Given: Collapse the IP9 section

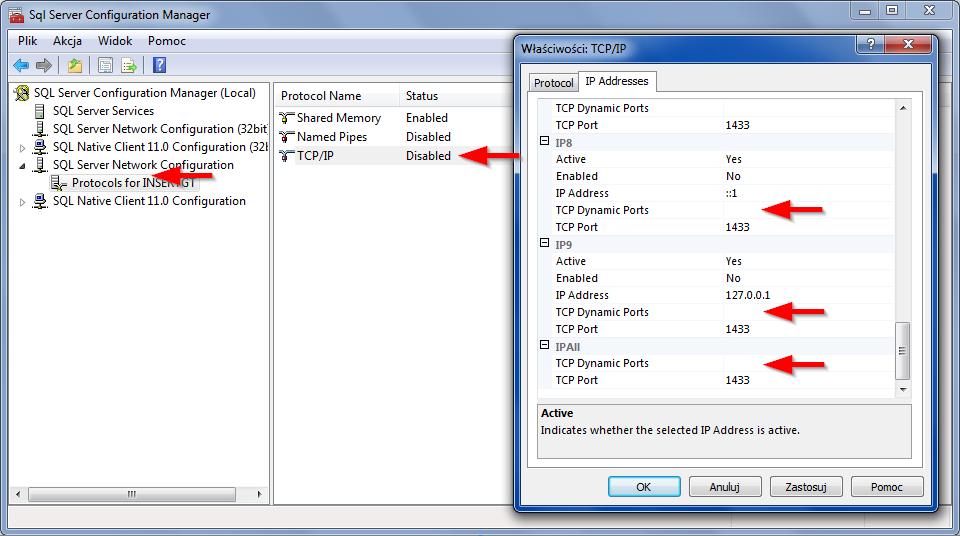Looking at the screenshot, I should pos(544,243).
